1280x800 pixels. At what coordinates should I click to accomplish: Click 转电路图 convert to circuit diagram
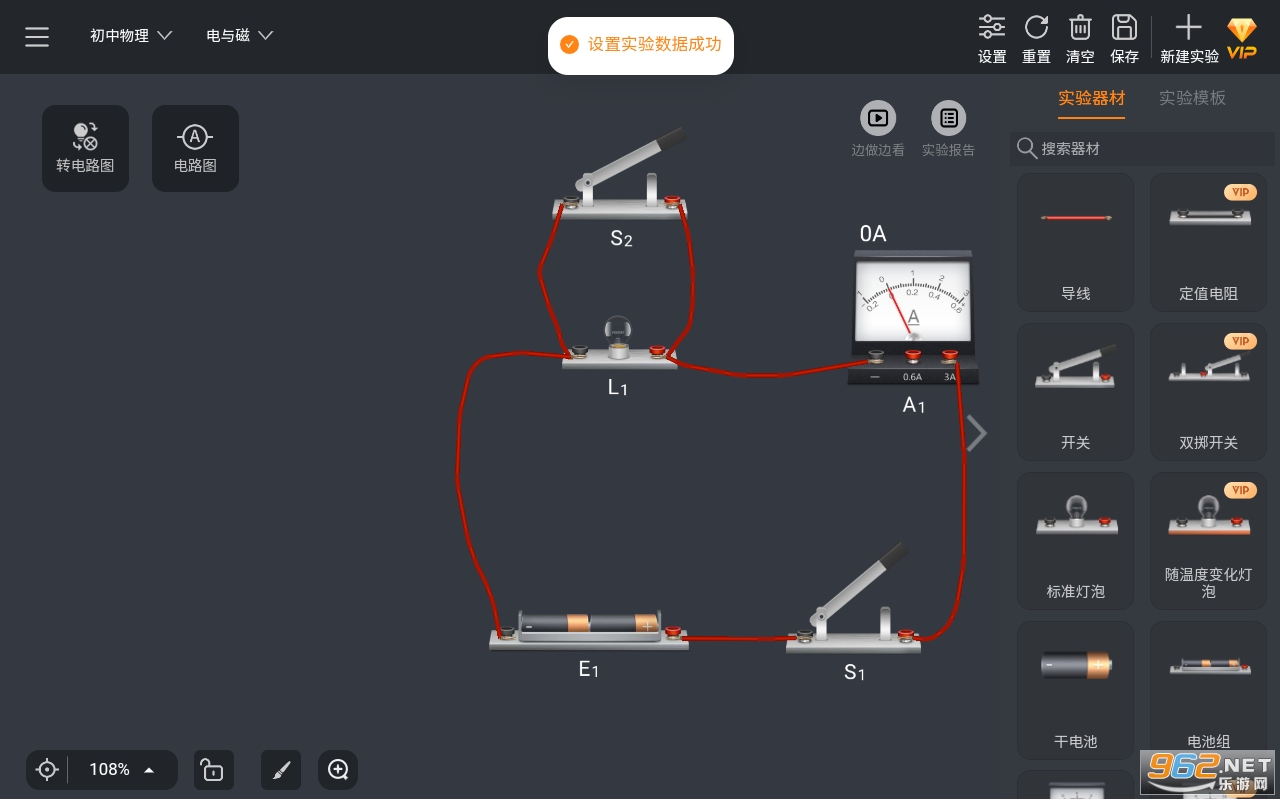pos(85,148)
